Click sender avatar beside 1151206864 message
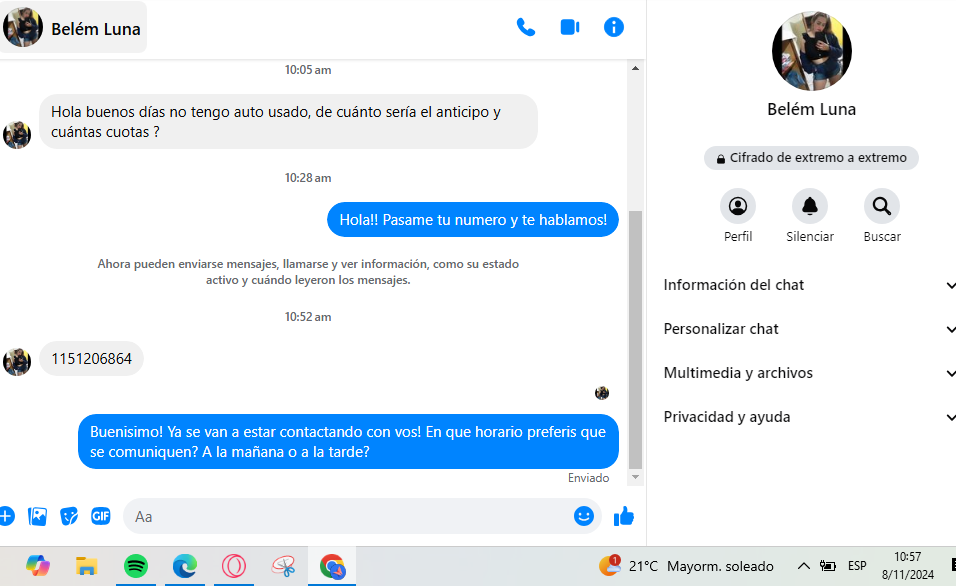The height and width of the screenshot is (586, 956). [17, 362]
